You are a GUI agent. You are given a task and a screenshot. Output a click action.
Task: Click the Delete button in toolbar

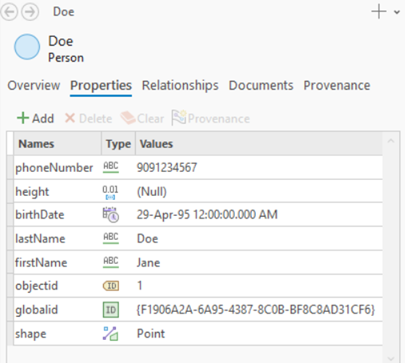88,118
